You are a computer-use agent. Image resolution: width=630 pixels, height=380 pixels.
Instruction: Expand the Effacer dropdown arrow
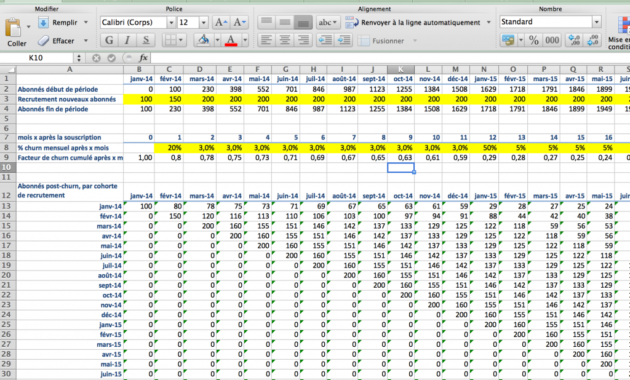point(86,41)
